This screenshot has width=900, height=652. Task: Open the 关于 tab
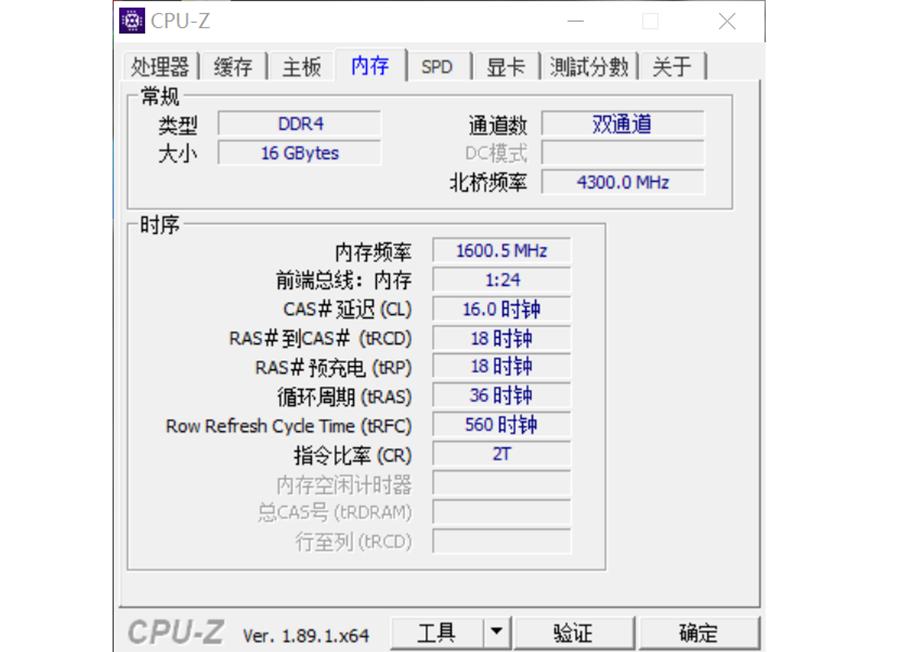tap(672, 66)
